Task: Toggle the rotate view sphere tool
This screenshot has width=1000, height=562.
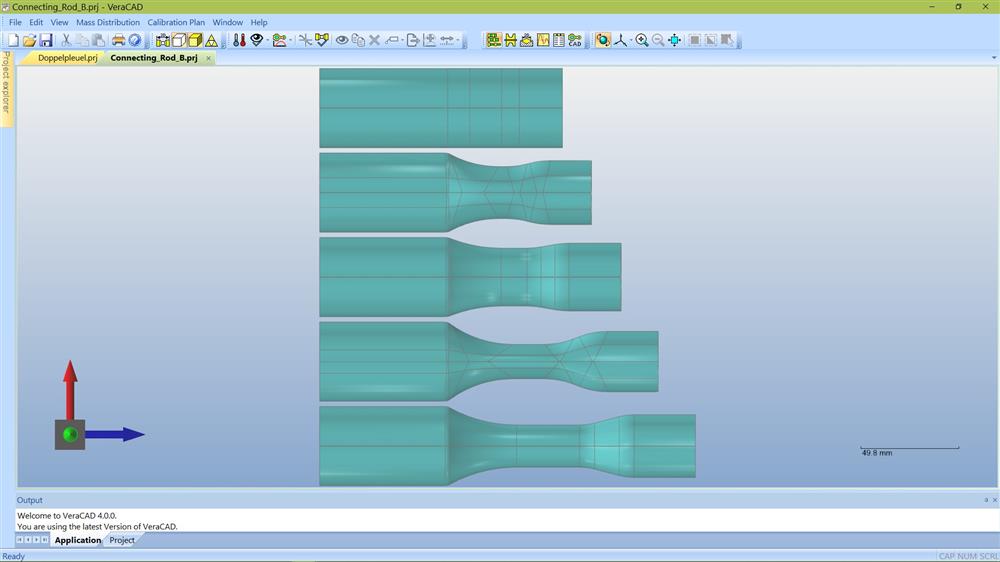Action: tap(602, 40)
